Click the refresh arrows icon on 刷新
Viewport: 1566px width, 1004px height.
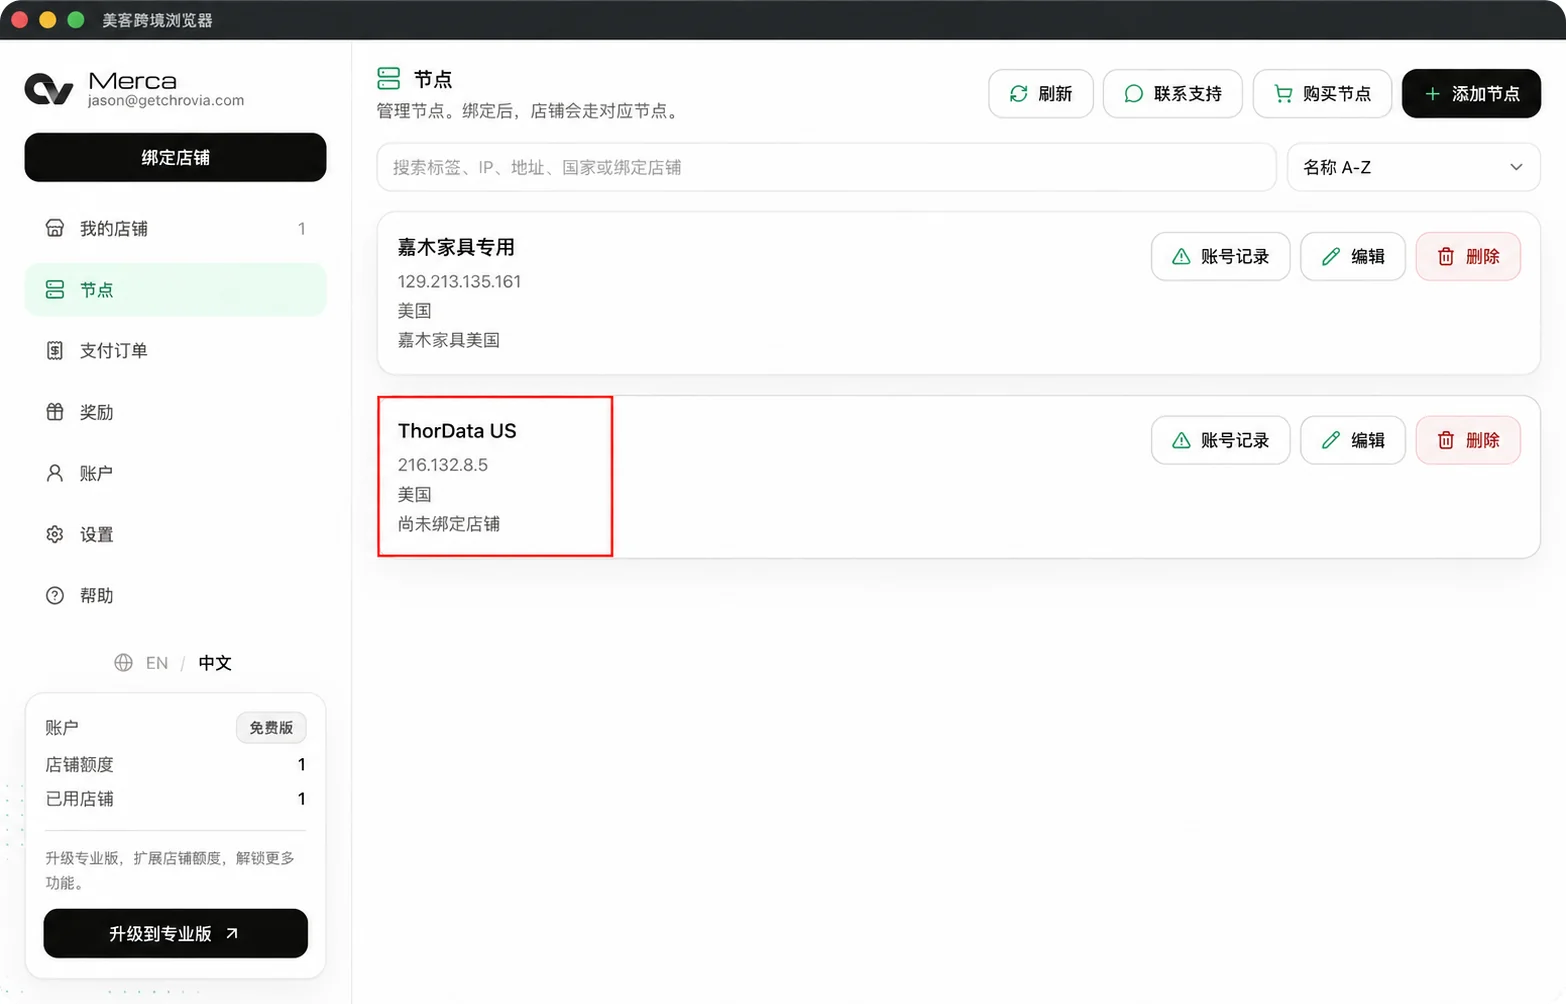pyautogui.click(x=1018, y=93)
